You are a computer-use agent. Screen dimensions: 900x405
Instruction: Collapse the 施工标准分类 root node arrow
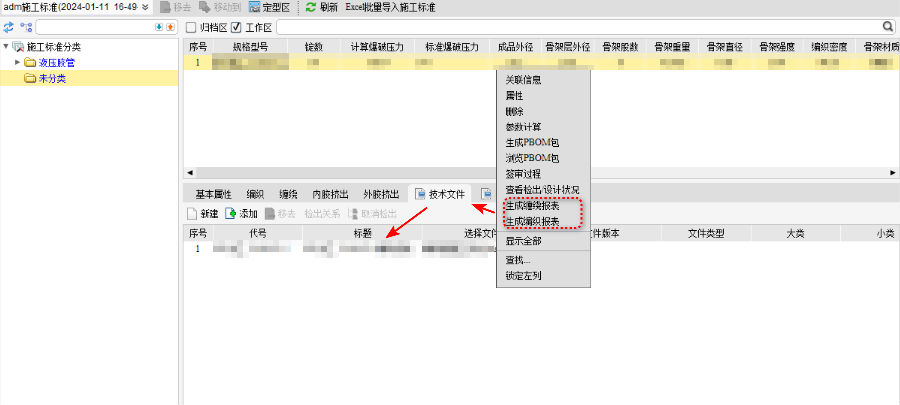pyautogui.click(x=6, y=47)
